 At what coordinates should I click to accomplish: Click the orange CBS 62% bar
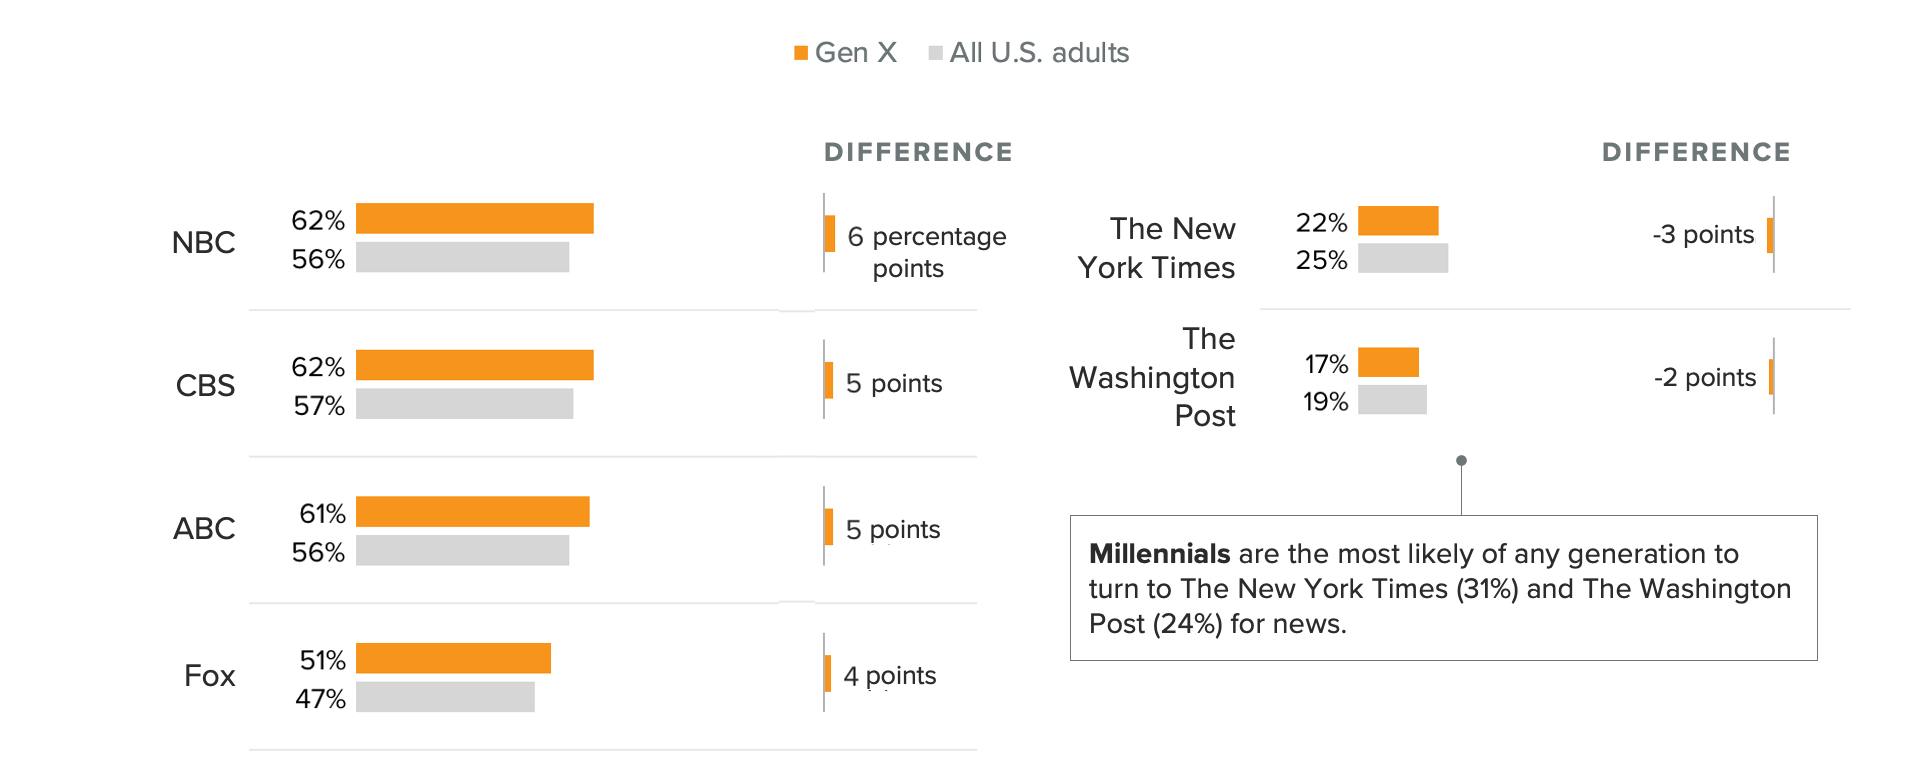(x=475, y=365)
